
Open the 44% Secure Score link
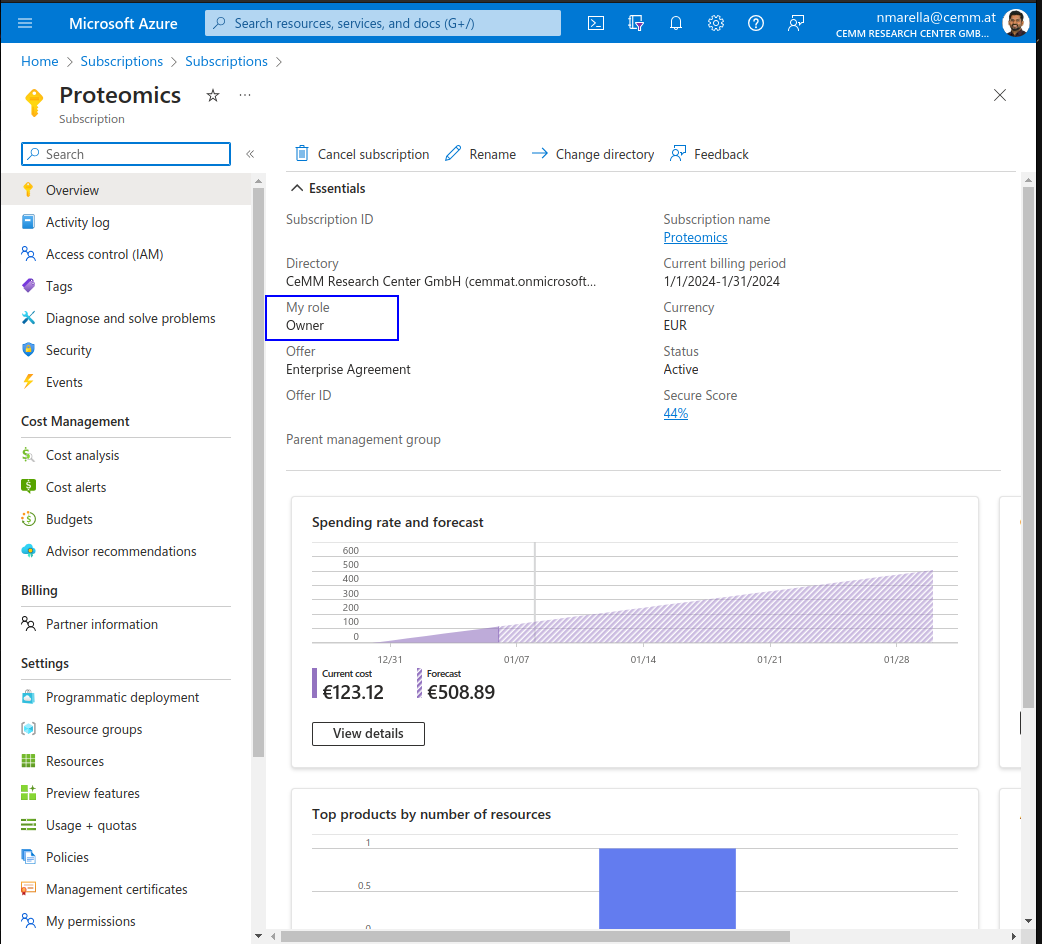pos(675,413)
